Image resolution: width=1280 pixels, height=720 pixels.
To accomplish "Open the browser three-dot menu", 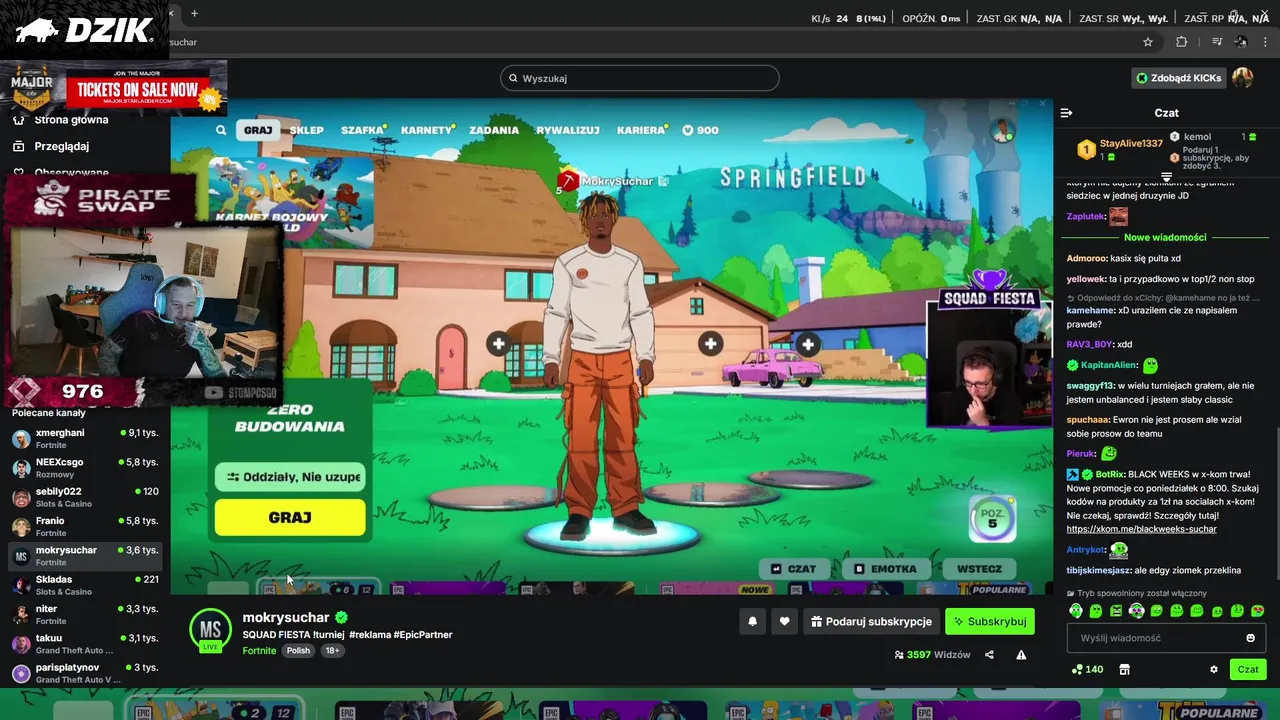I will [x=1266, y=42].
